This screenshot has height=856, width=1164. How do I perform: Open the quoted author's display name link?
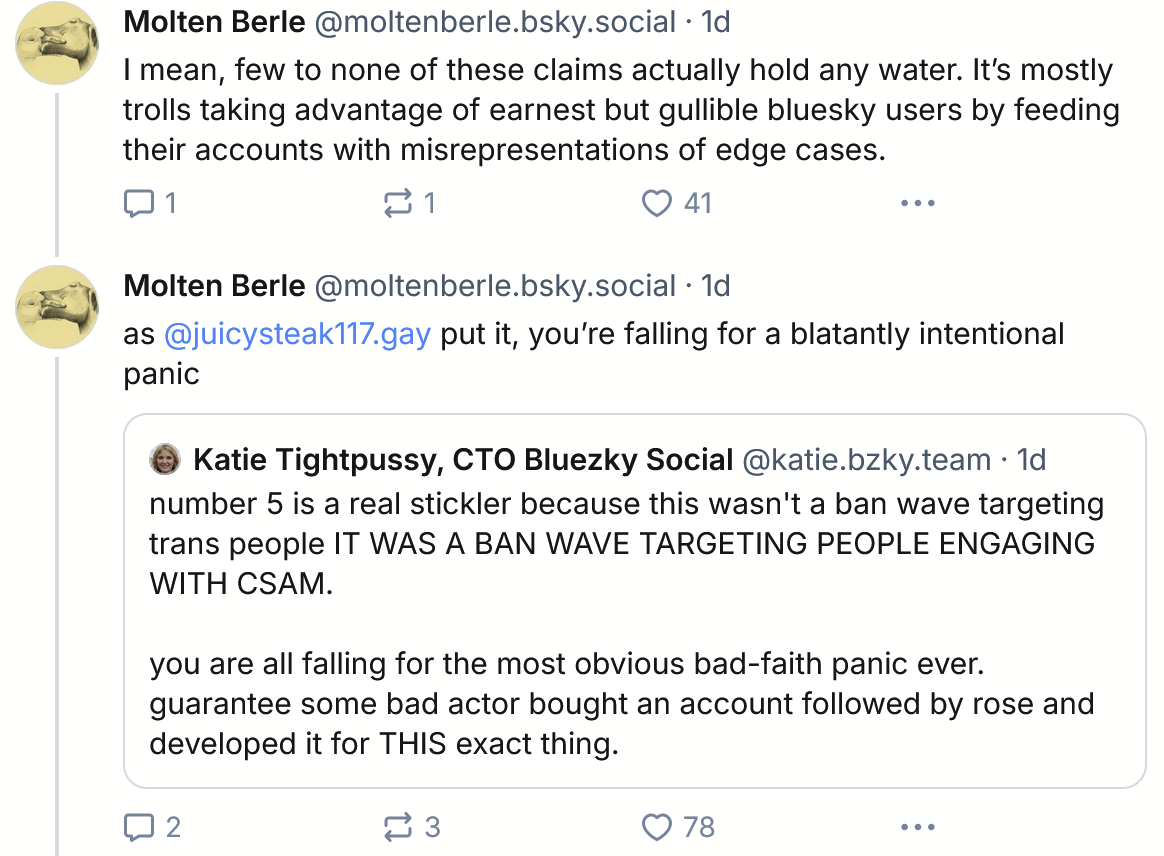[x=463, y=459]
